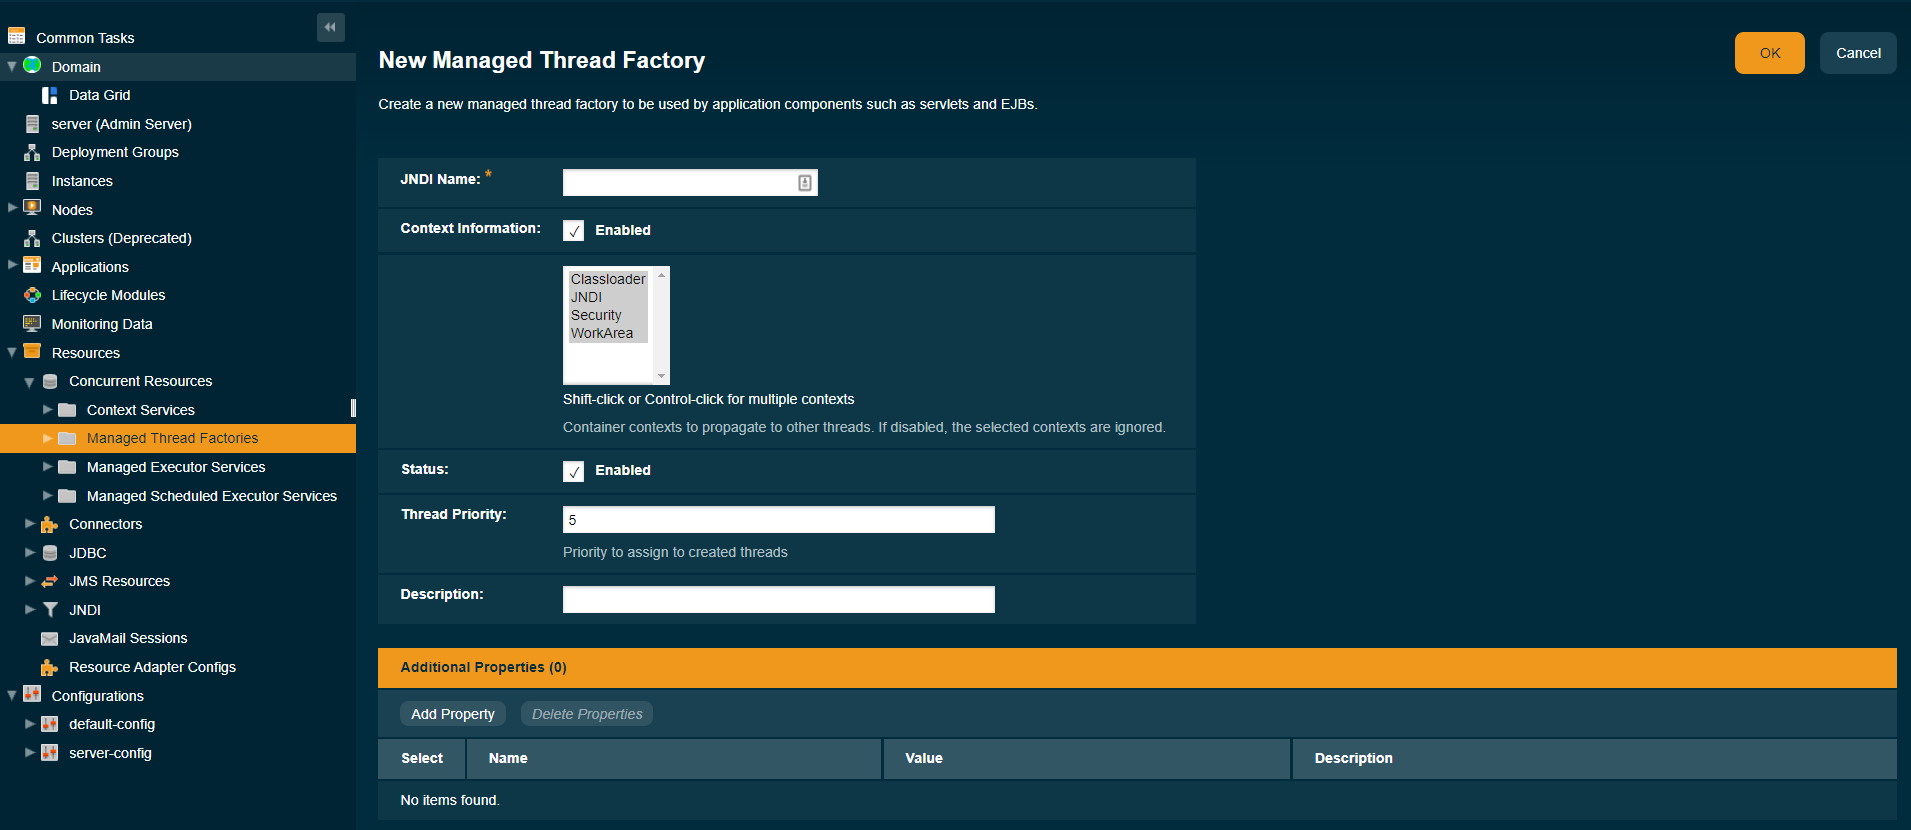Image resolution: width=1911 pixels, height=830 pixels.
Task: Click the JavaMail Sessions envelope icon
Action: tap(49, 638)
